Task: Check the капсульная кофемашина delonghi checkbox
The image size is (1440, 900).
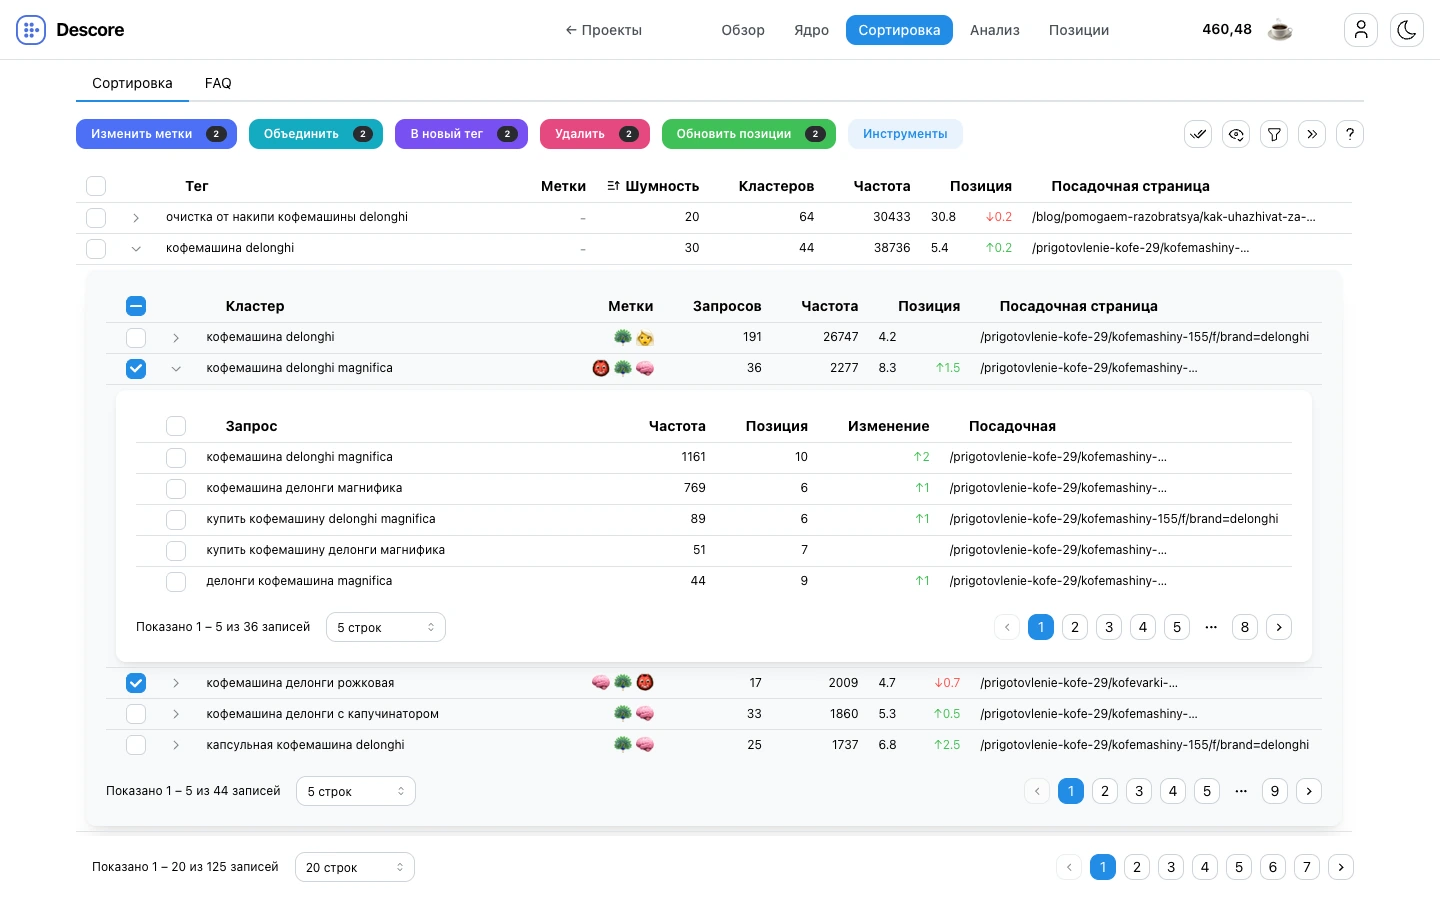Action: tap(136, 745)
